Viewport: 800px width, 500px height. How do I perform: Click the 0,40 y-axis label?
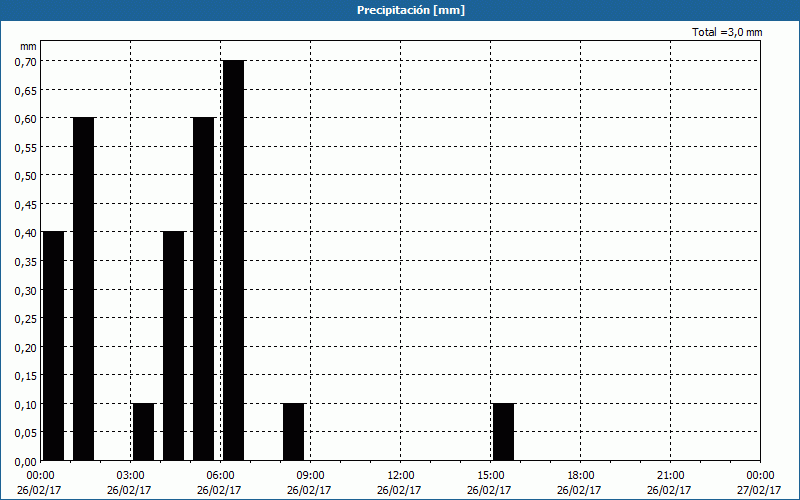pos(26,233)
